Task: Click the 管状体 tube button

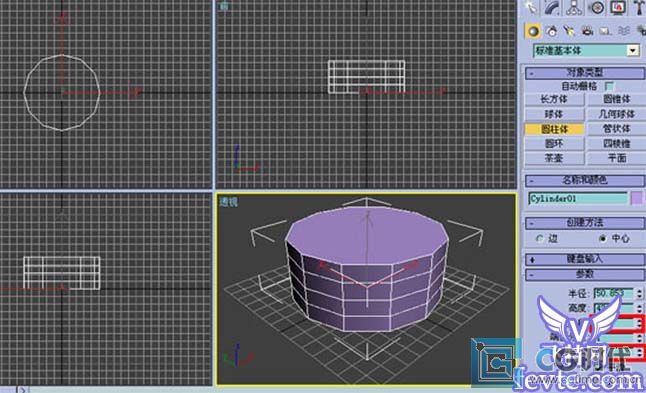Action: [x=616, y=129]
